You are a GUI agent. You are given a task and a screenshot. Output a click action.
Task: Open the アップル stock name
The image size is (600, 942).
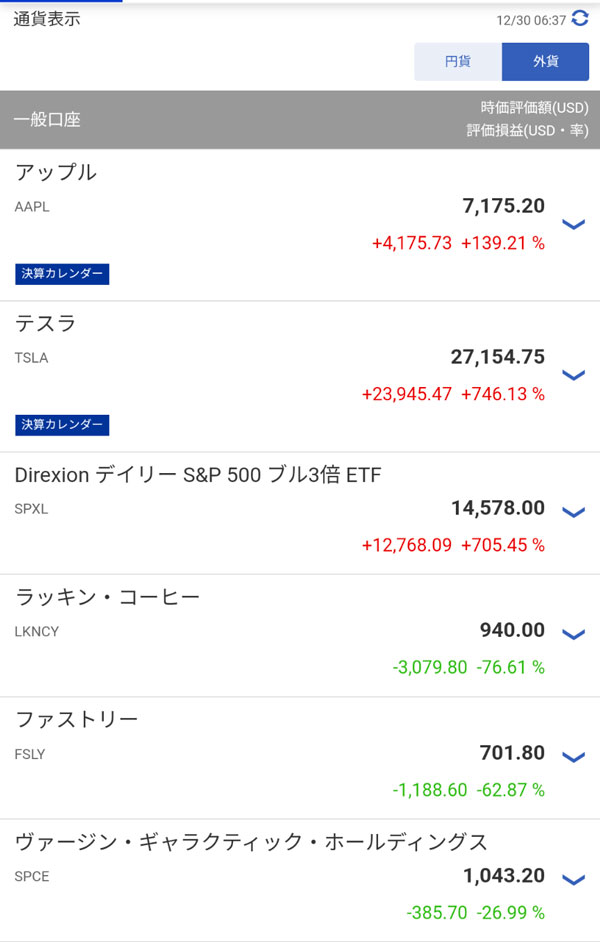pyautogui.click(x=56, y=172)
